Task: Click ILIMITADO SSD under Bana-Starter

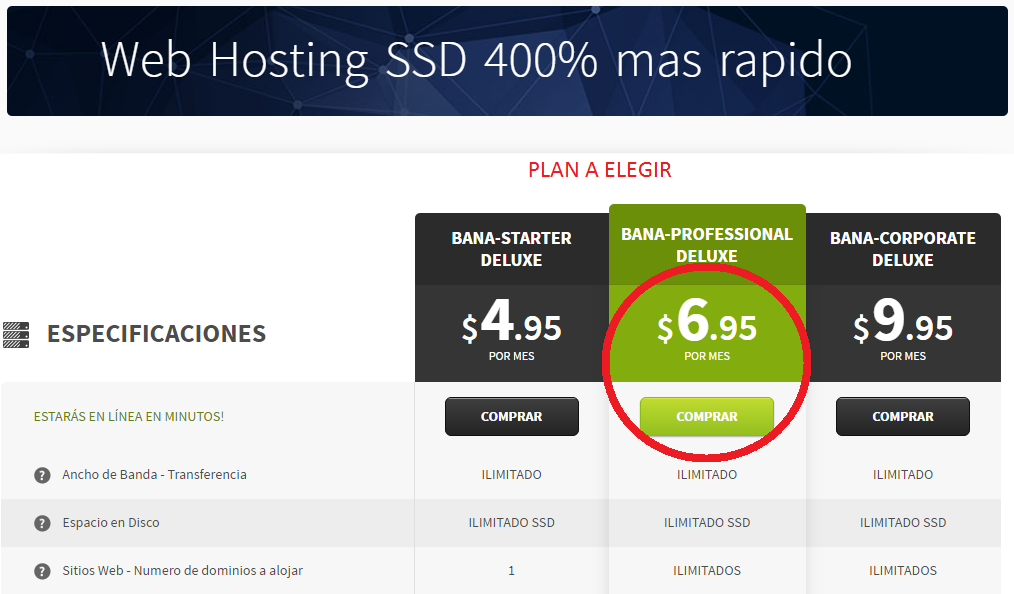Action: tap(512, 522)
